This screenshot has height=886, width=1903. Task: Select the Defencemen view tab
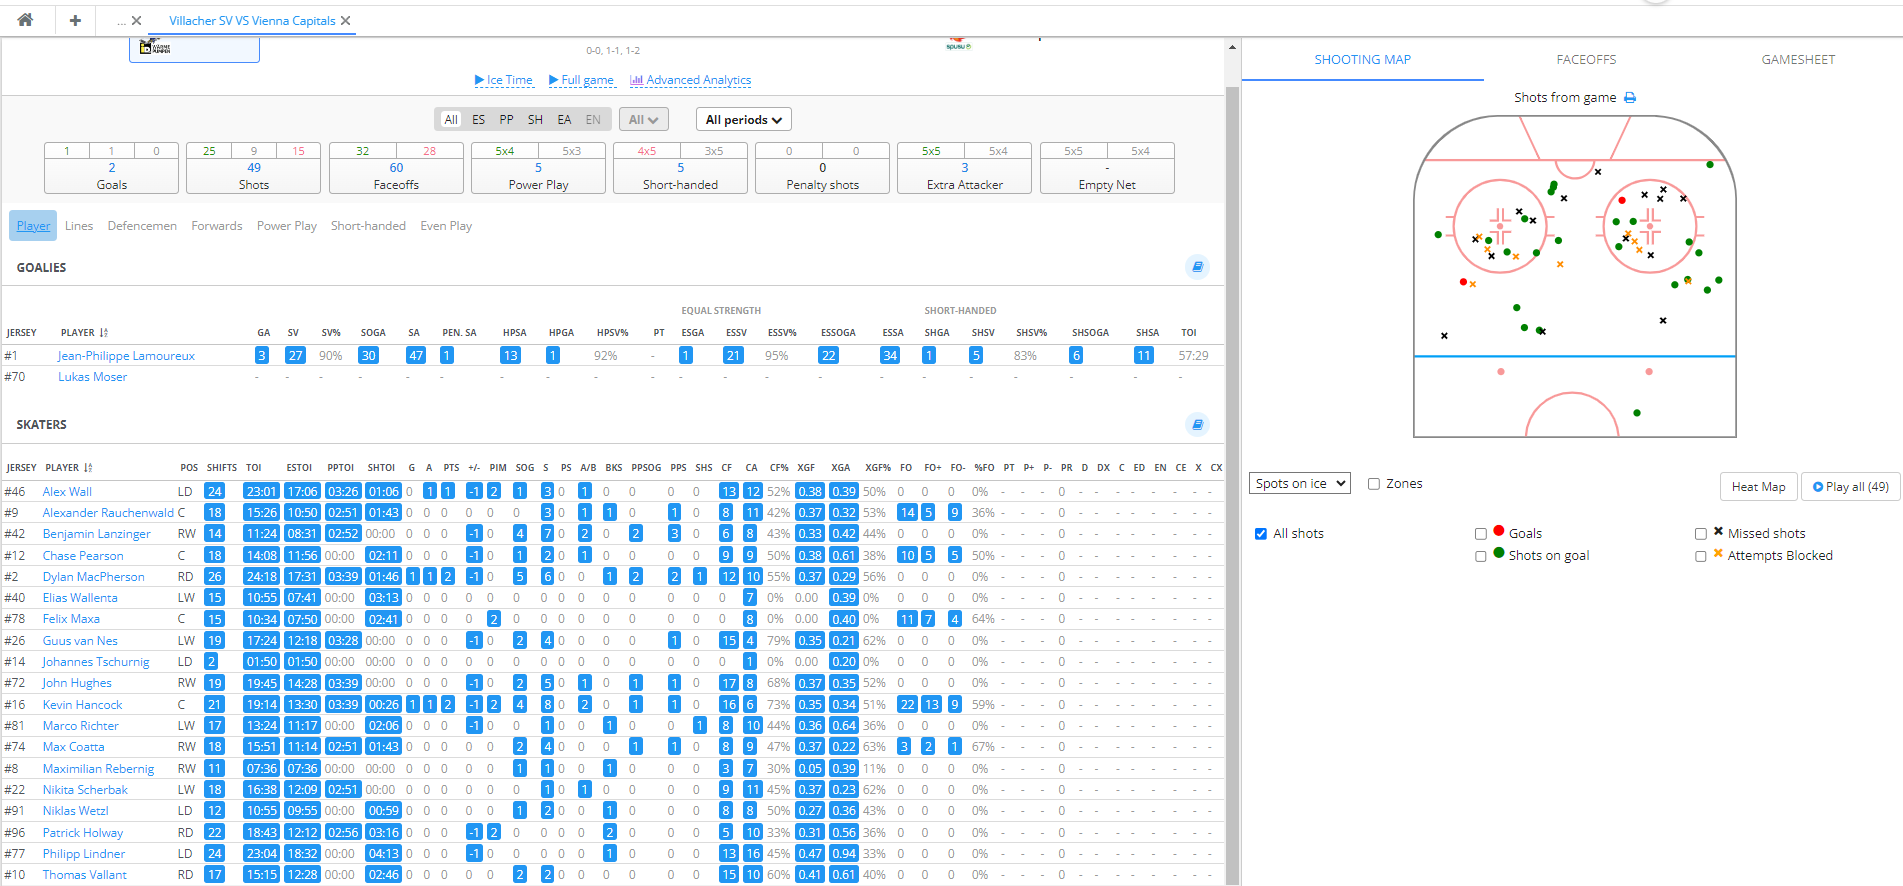coord(142,226)
